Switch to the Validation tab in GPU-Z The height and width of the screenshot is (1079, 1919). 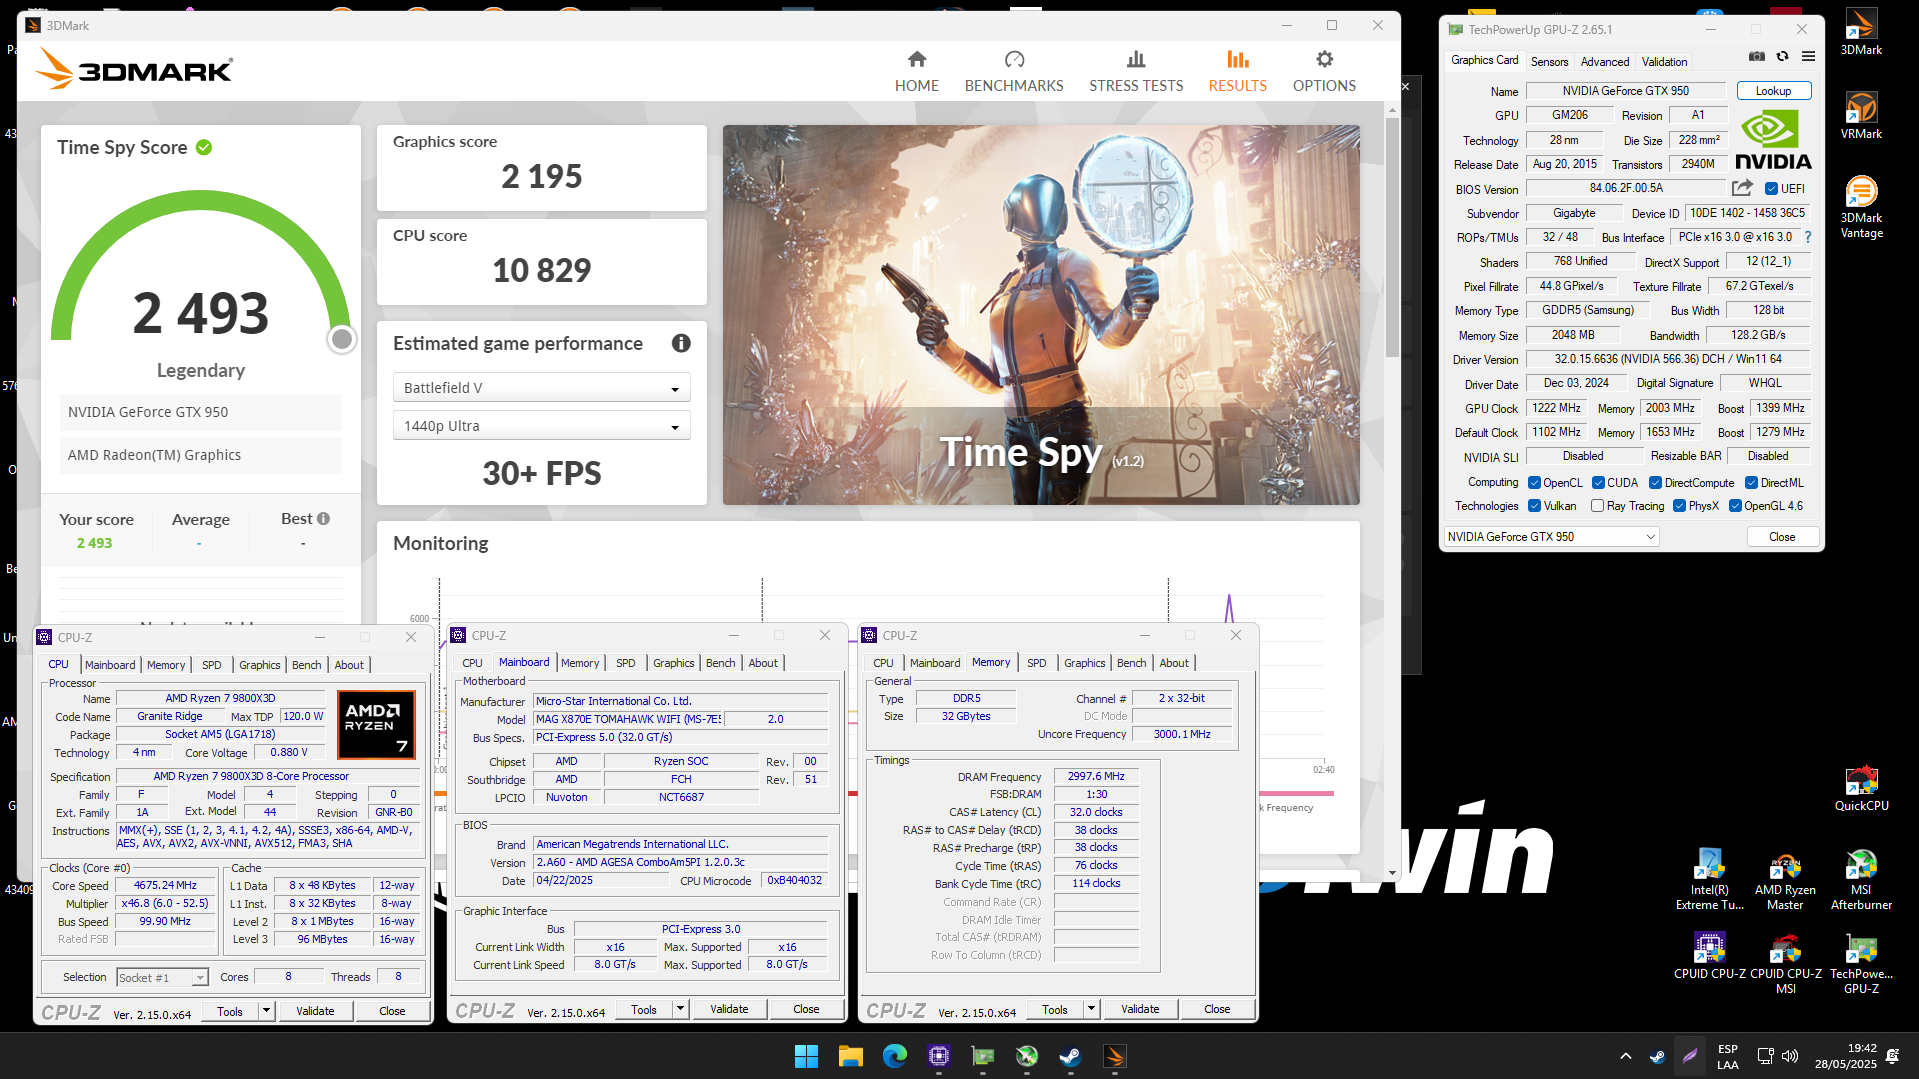pyautogui.click(x=1664, y=62)
